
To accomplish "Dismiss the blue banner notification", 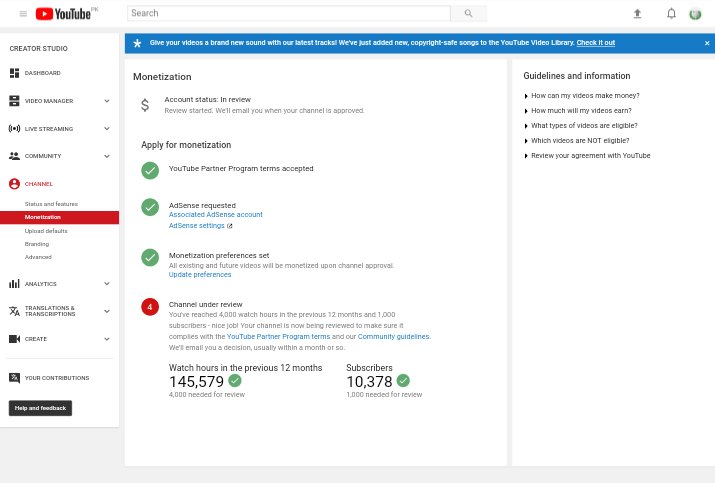I will click(707, 43).
